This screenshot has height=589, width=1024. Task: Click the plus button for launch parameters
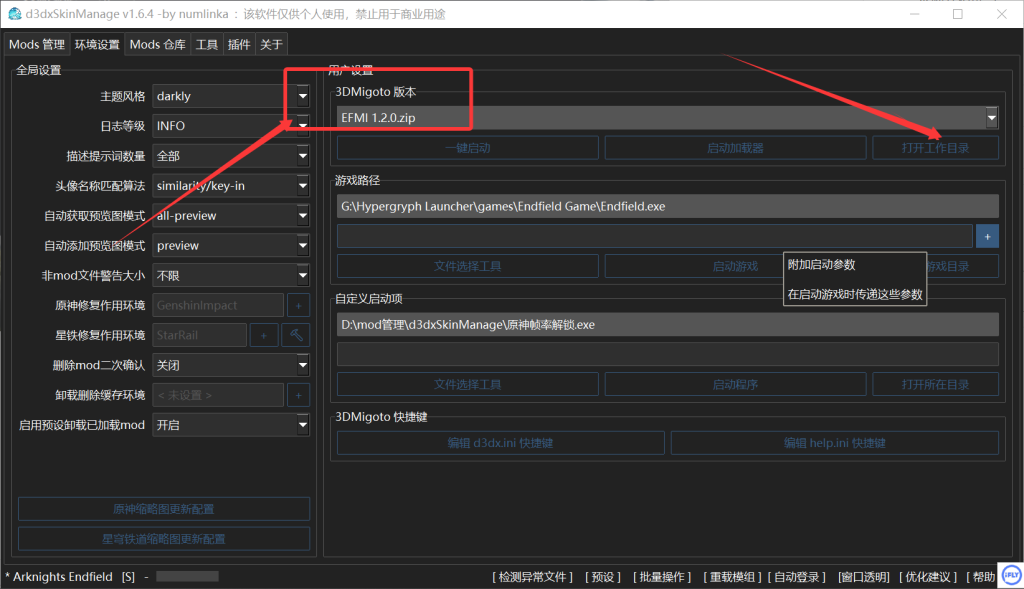pyautogui.click(x=987, y=236)
